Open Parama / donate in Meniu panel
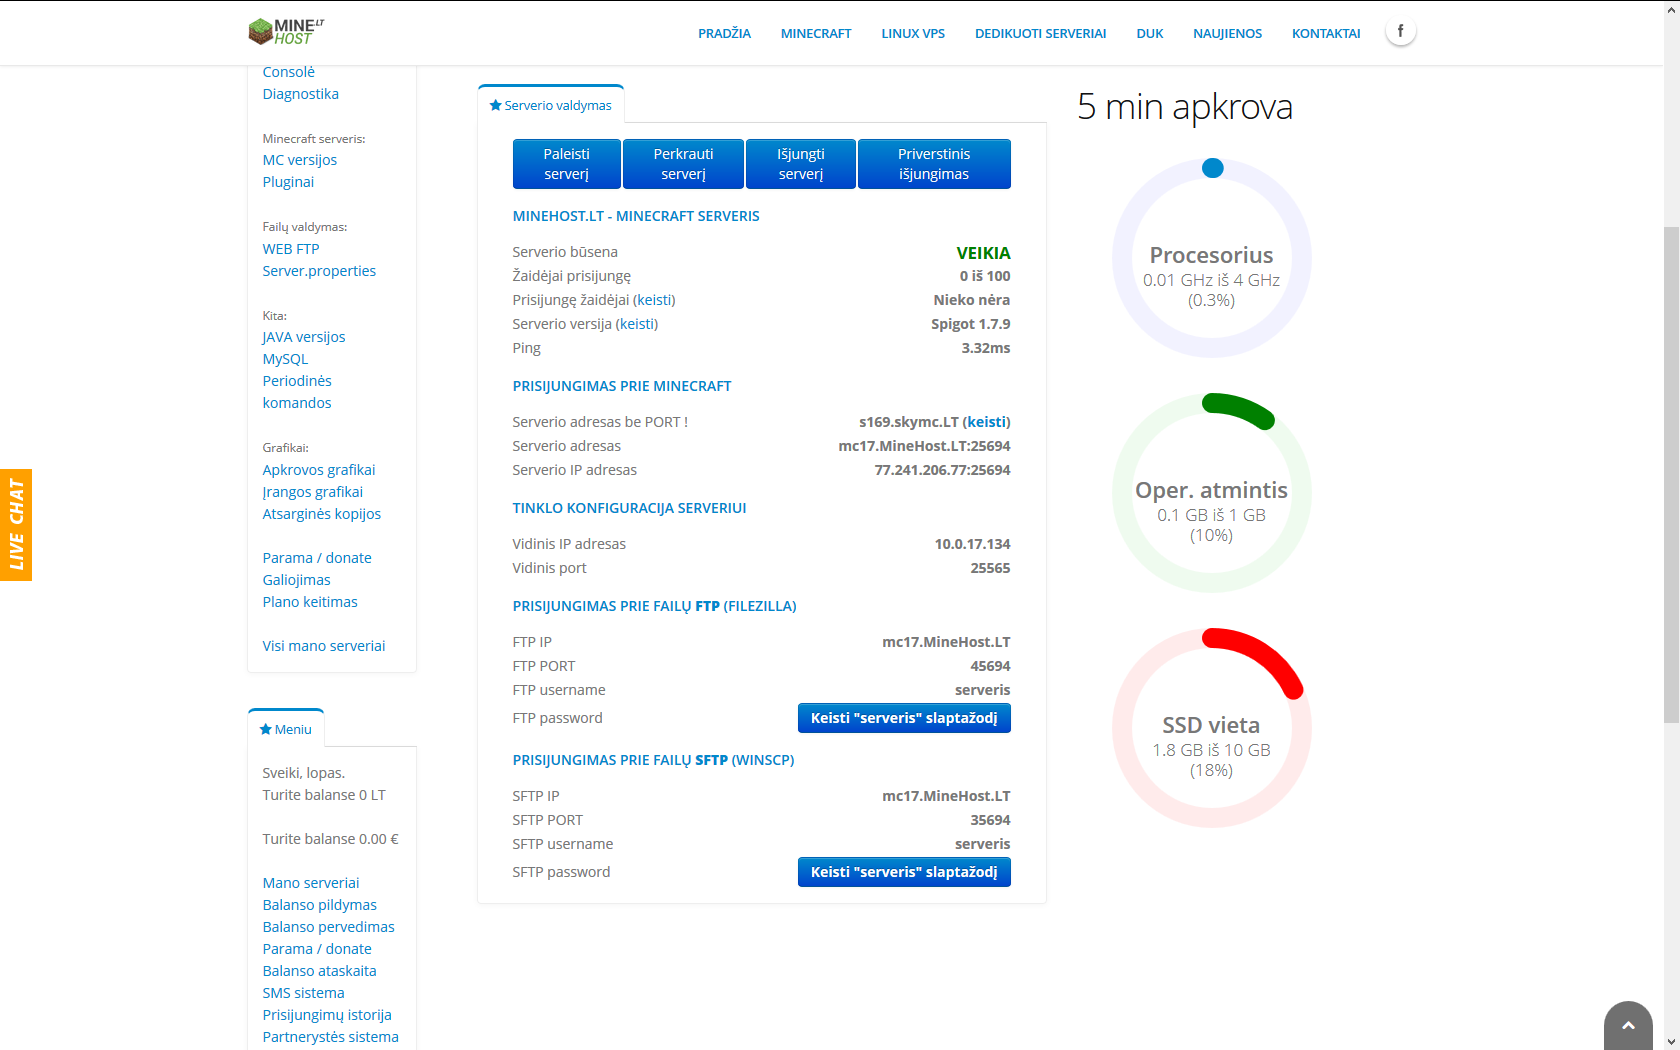 [x=317, y=949]
